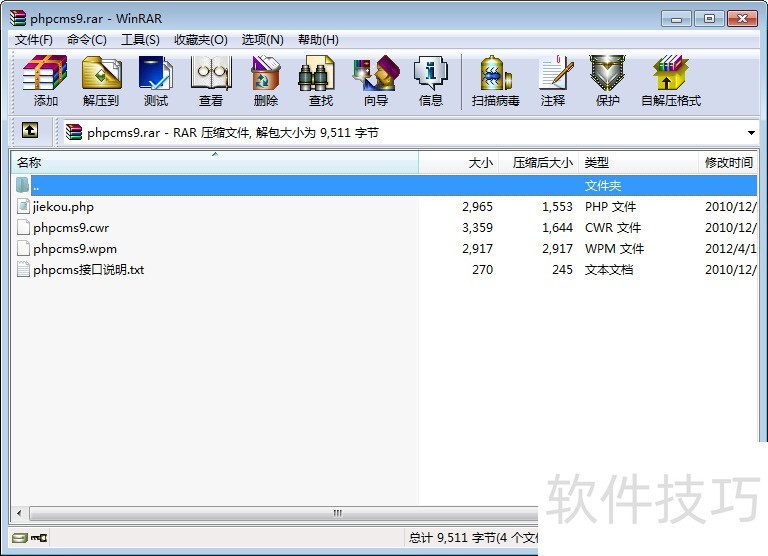Open the 选项(N) menu
This screenshot has height=556, width=768.
(263, 40)
